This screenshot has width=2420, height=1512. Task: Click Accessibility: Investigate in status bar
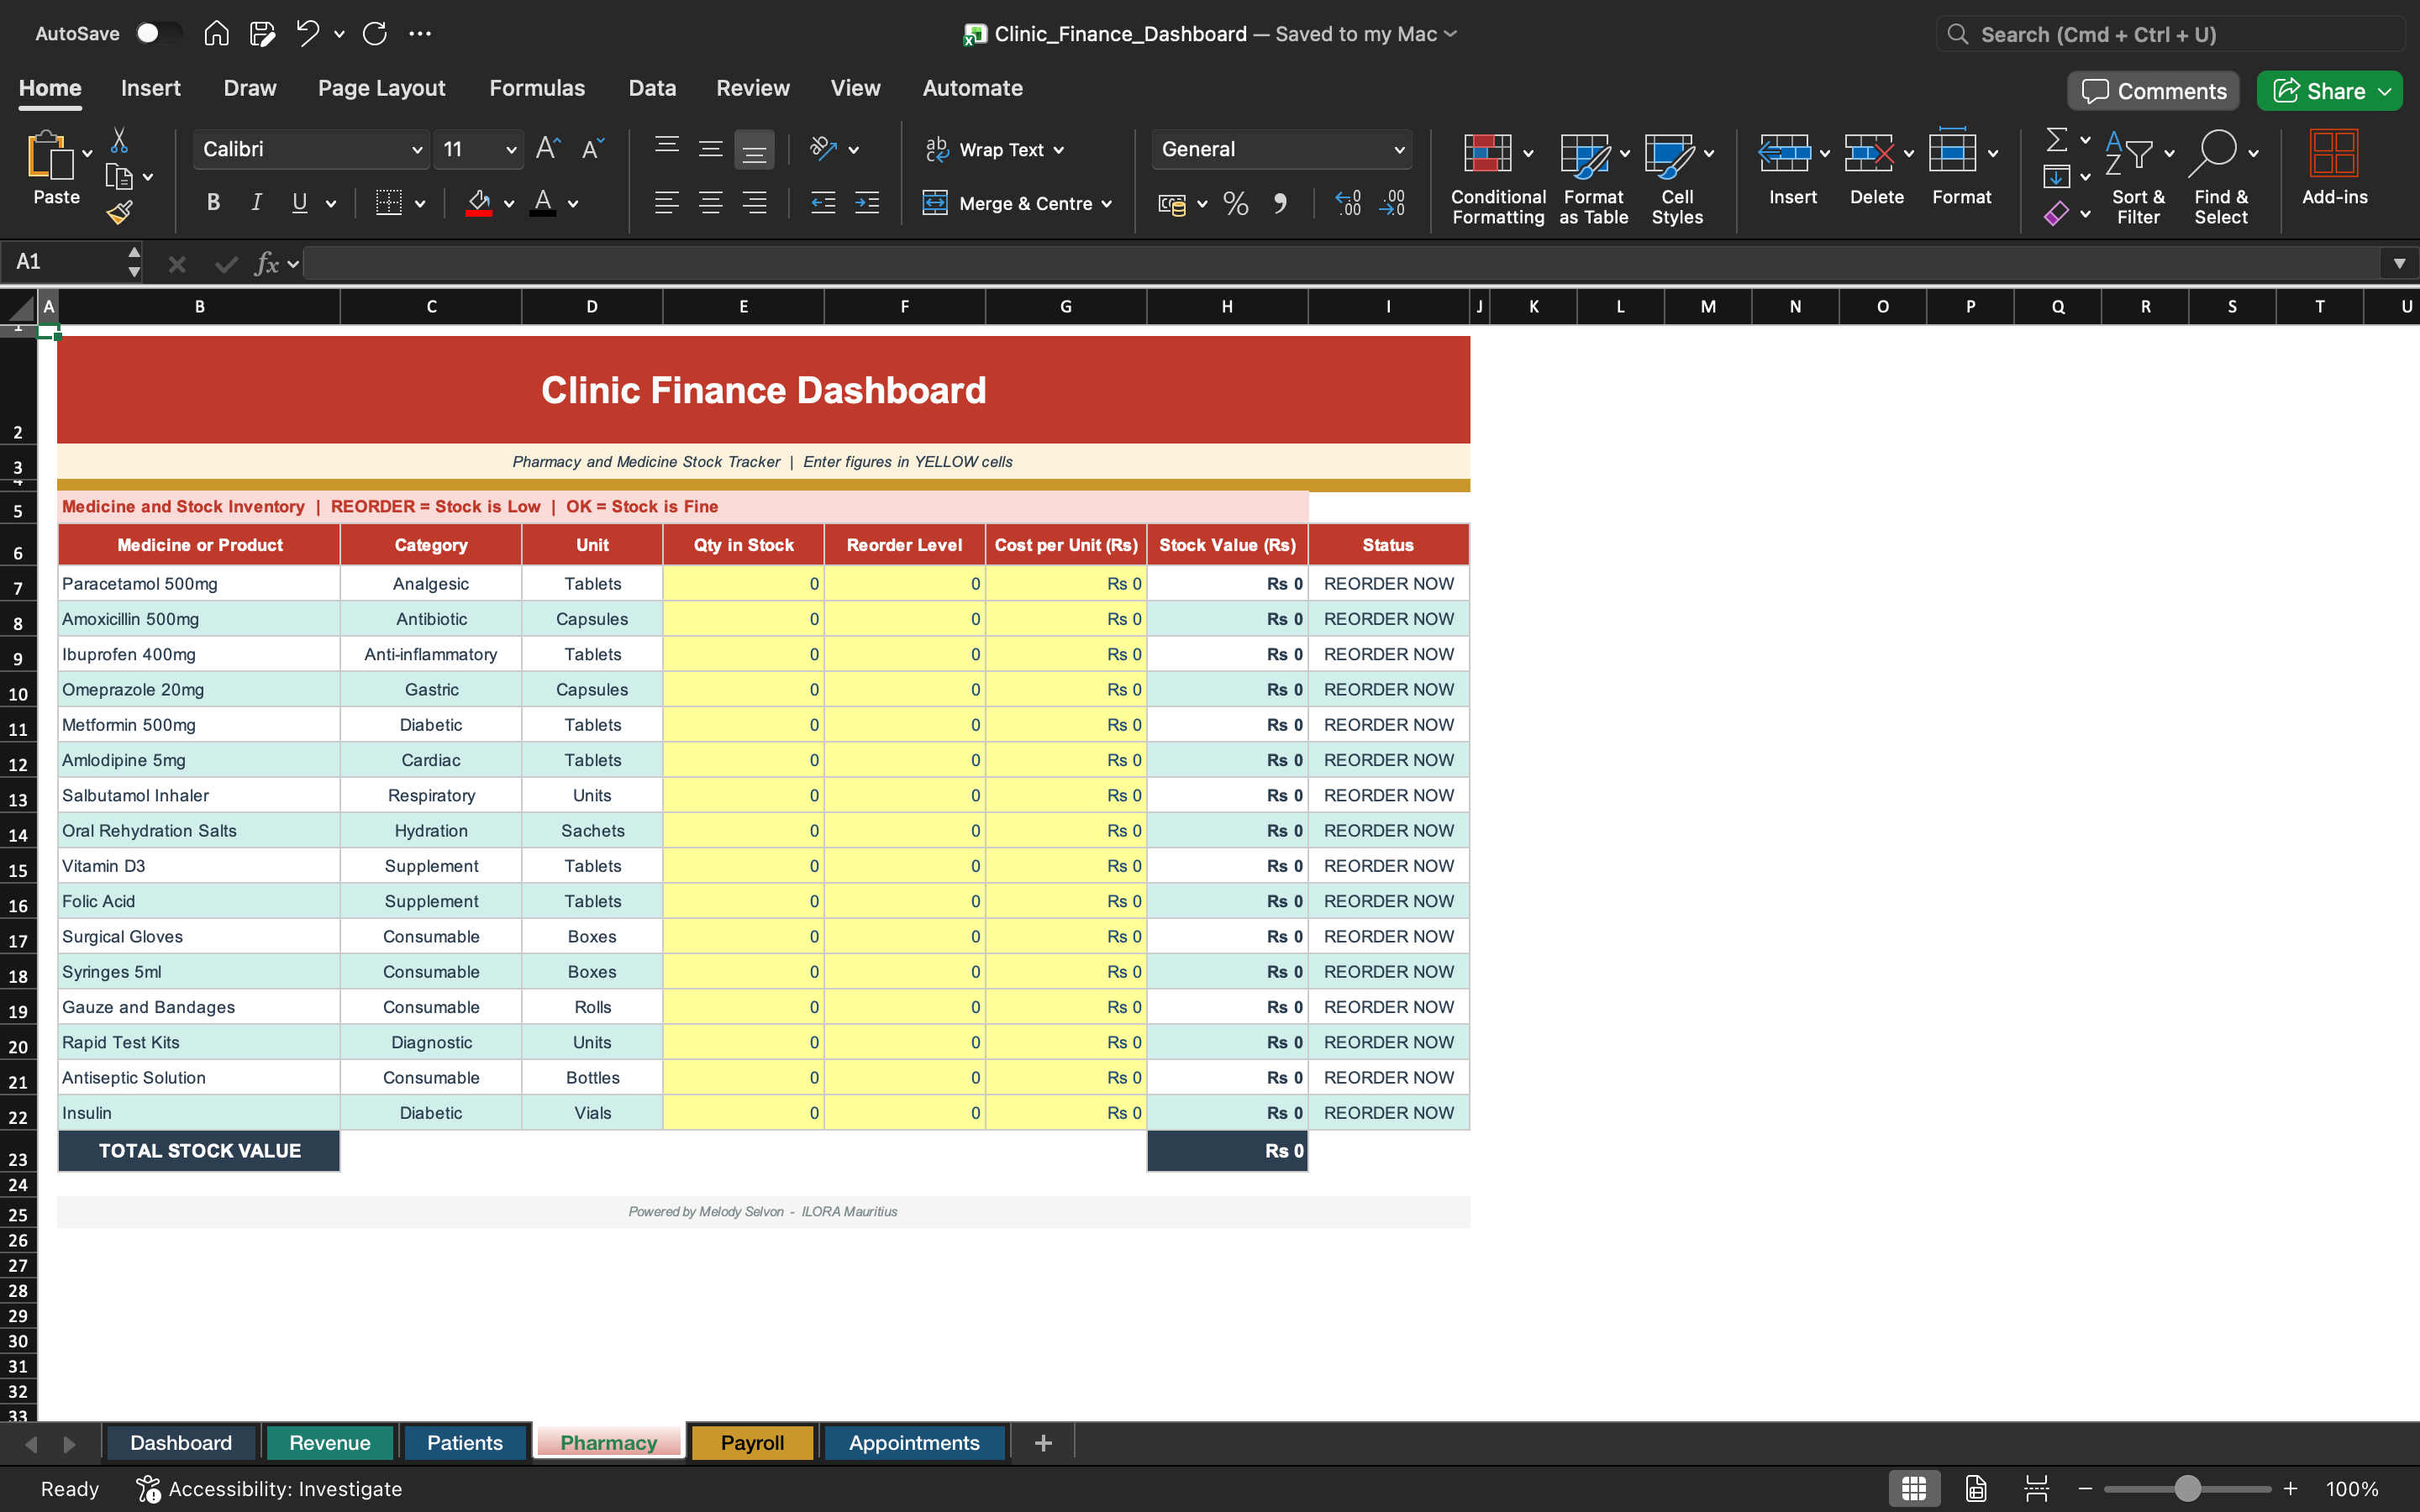(x=269, y=1489)
